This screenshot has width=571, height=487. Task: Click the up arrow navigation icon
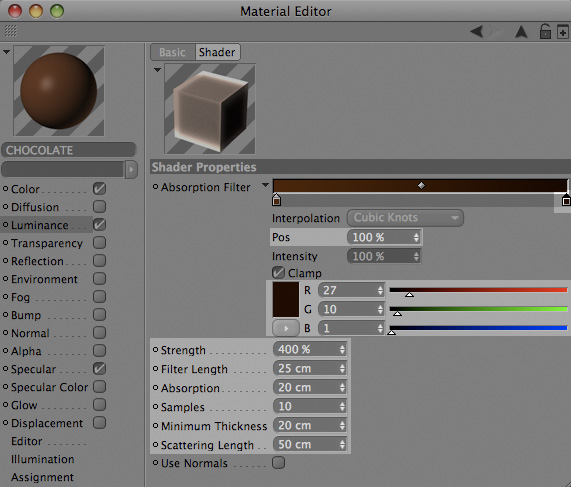[521, 32]
